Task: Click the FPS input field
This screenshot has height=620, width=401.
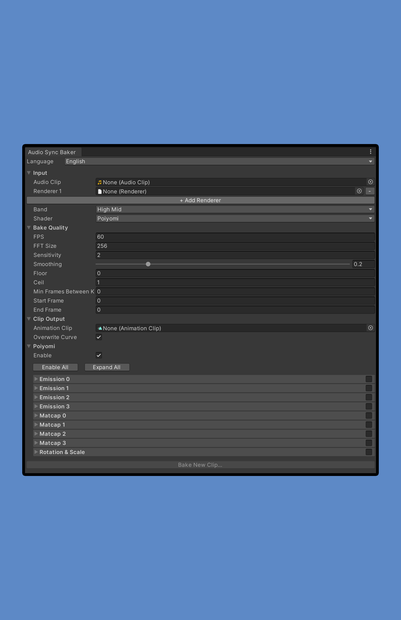Action: [235, 237]
